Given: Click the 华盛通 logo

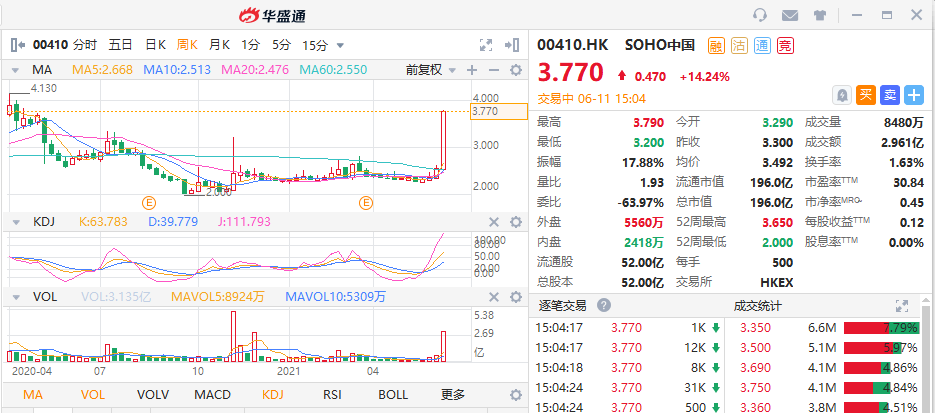Looking at the screenshot, I should pyautogui.click(x=272, y=15).
